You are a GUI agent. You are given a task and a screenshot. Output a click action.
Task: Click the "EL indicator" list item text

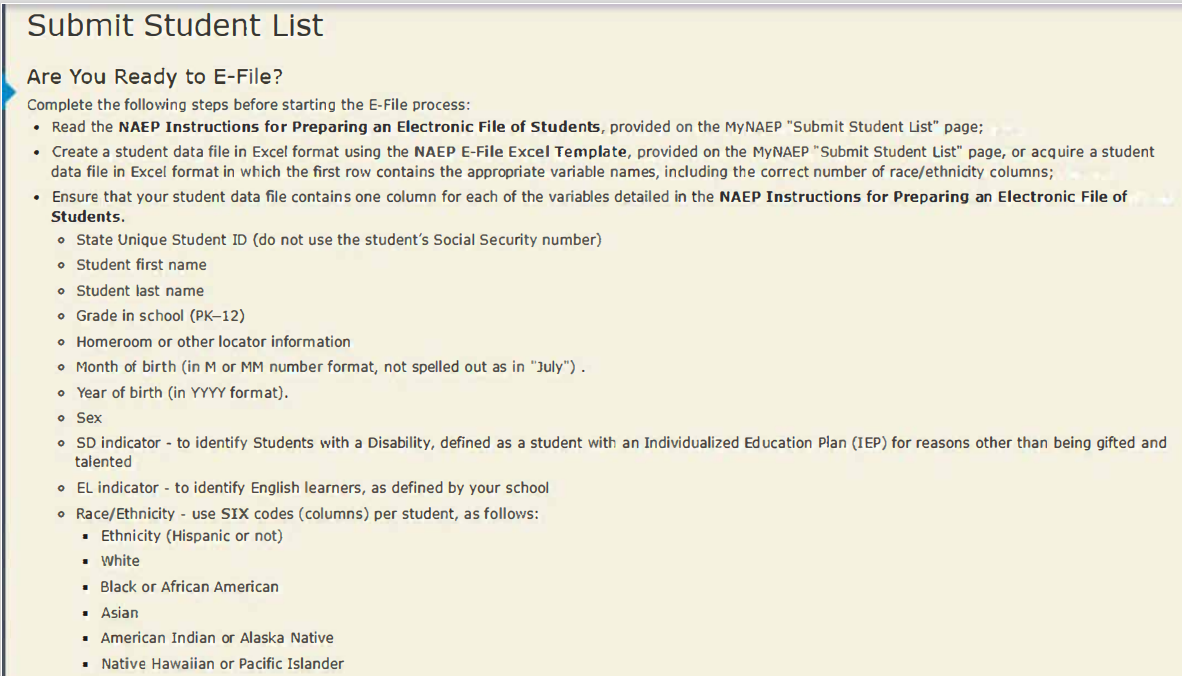[x=312, y=488]
